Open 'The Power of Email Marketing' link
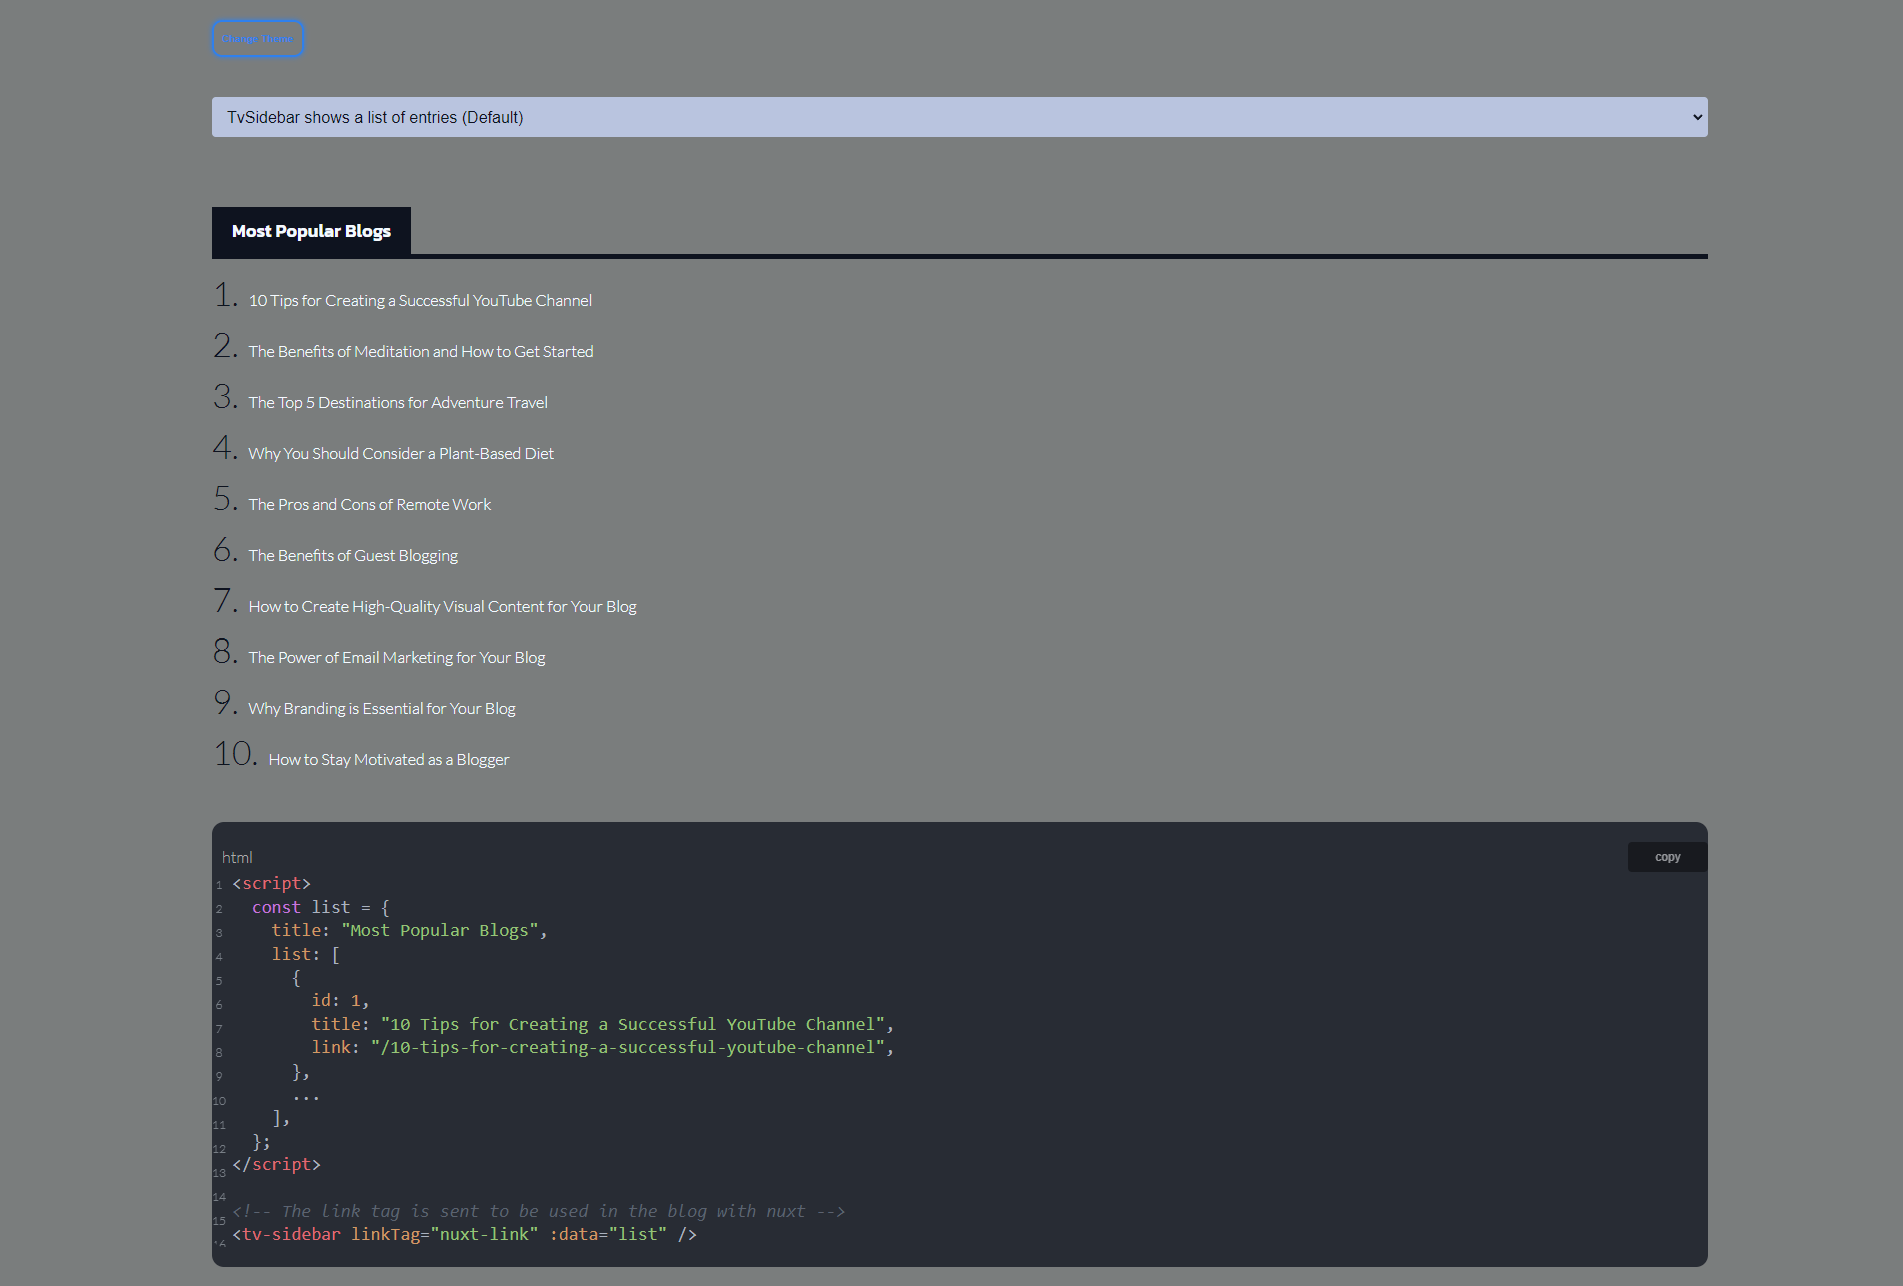Screen dimensions: 1903x1286 397,657
